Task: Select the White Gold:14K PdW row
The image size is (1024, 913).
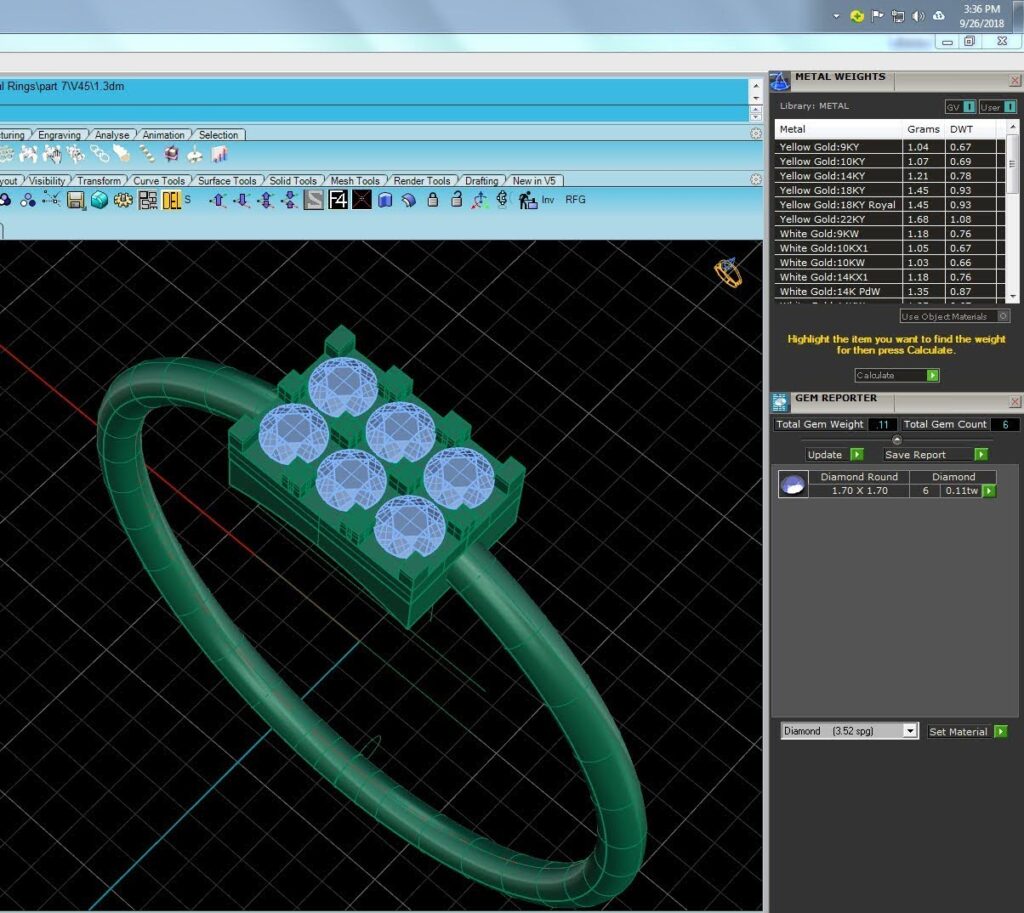Action: pyautogui.click(x=889, y=291)
